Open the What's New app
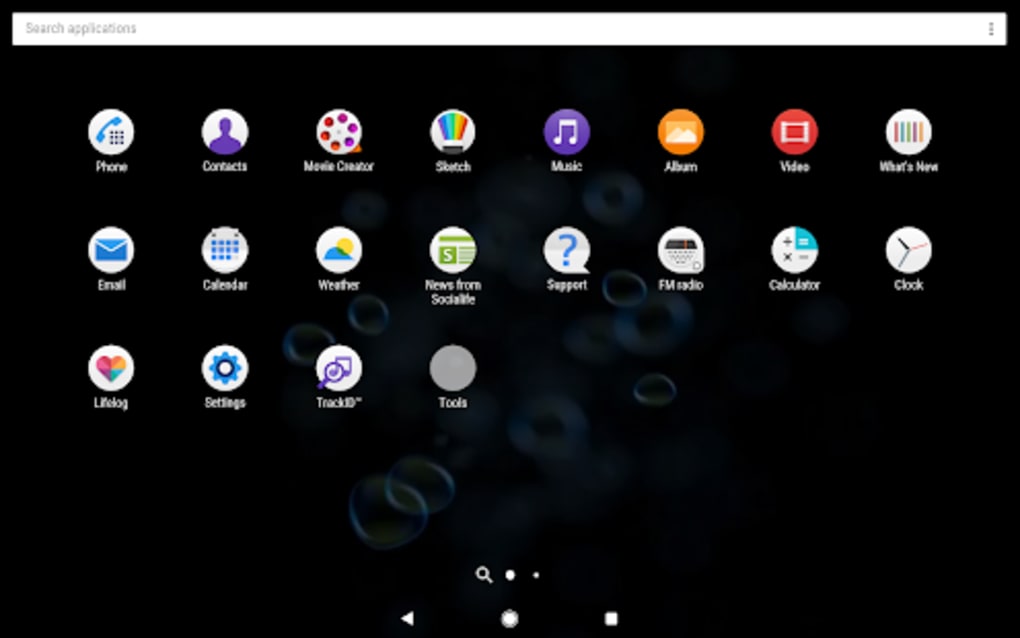The width and height of the screenshot is (1020, 638). click(908, 133)
